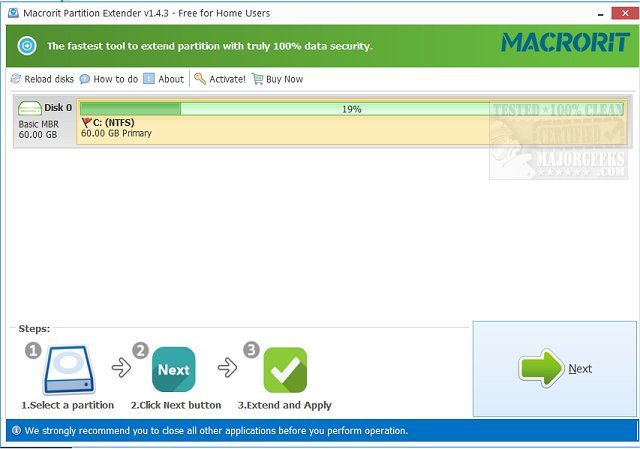
Task: Click the Activate key icon
Action: (200, 79)
